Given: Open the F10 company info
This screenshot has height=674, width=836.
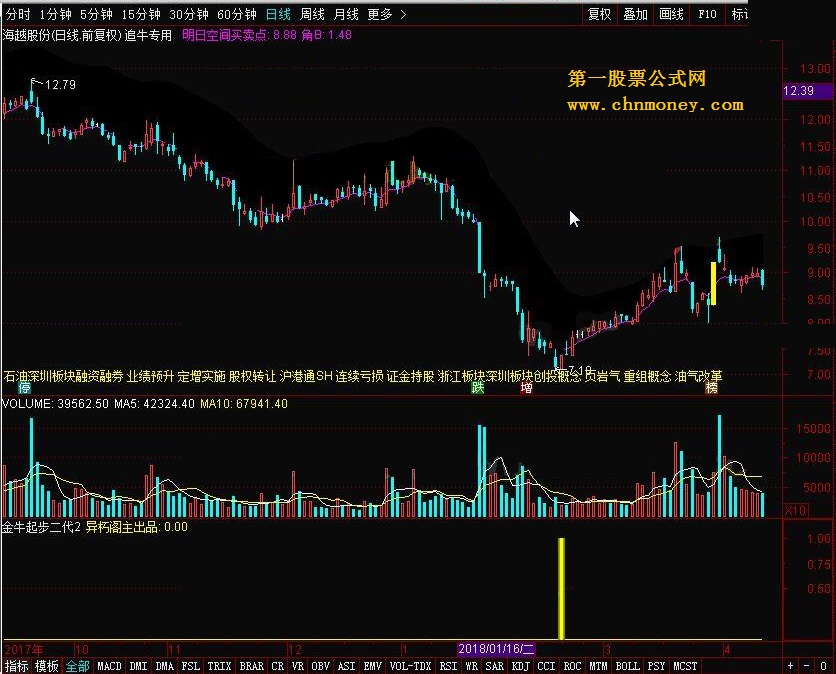Looking at the screenshot, I should pyautogui.click(x=708, y=14).
